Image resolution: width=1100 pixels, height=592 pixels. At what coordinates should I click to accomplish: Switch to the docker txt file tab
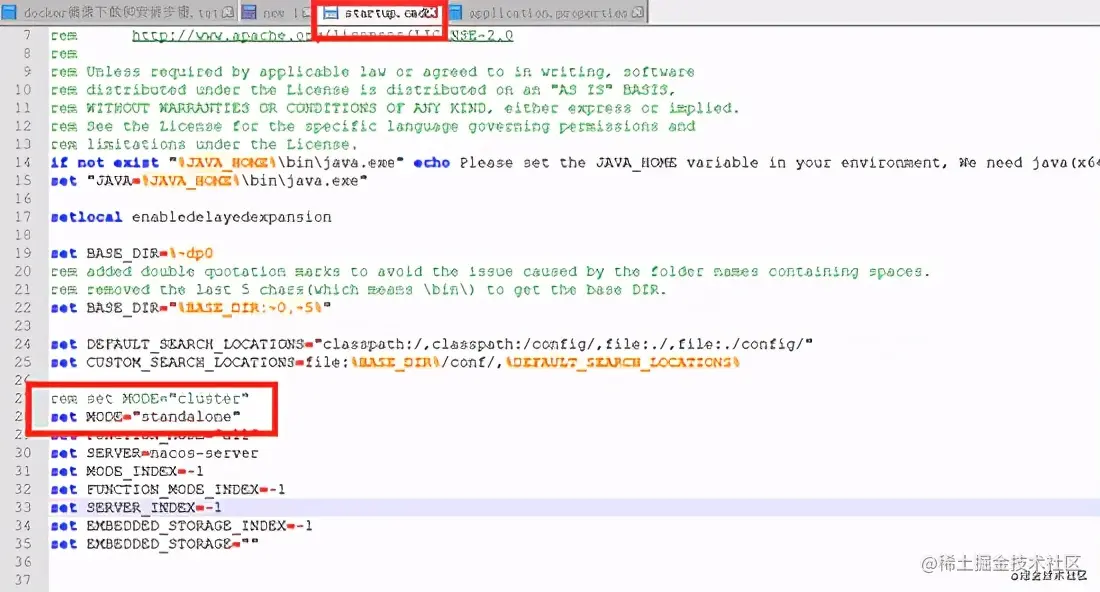(119, 13)
